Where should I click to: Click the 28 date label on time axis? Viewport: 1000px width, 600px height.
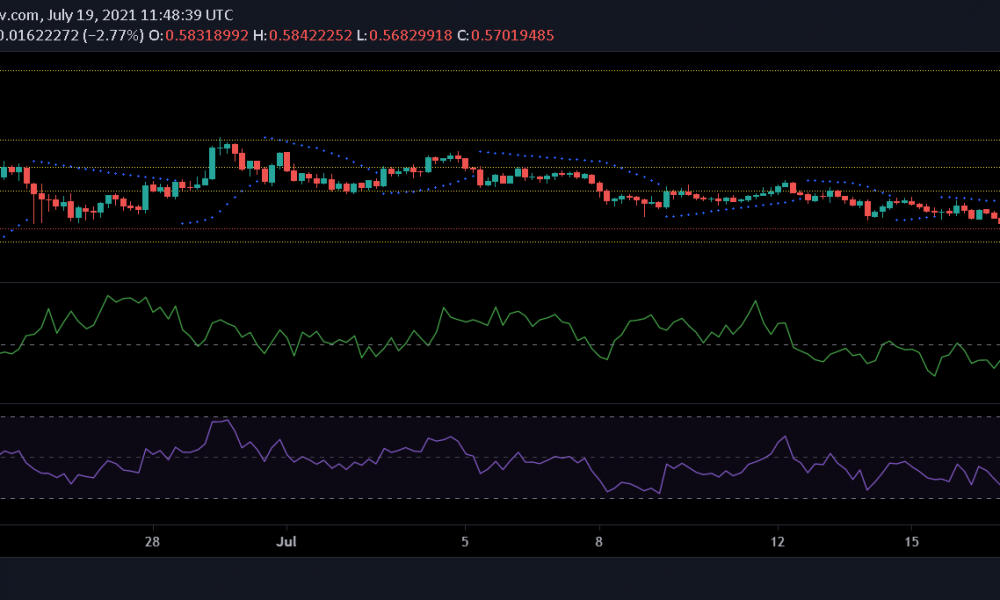point(152,542)
